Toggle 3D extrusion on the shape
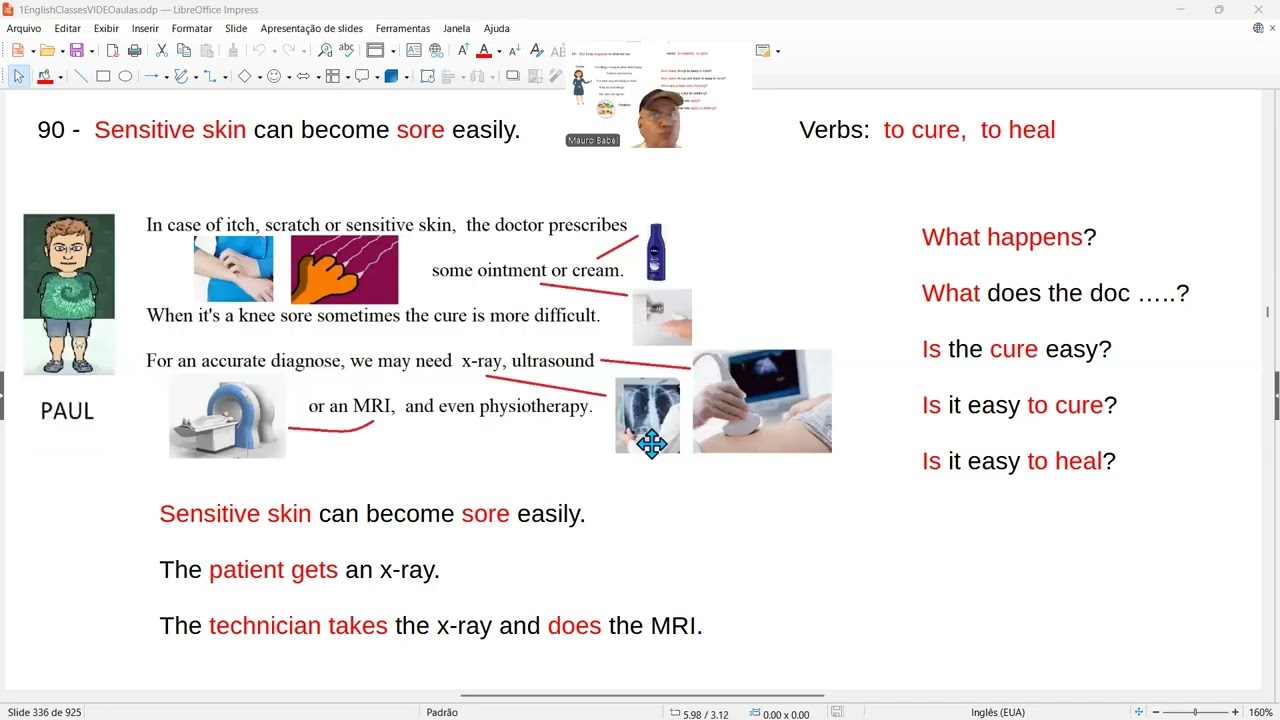 click(391, 76)
